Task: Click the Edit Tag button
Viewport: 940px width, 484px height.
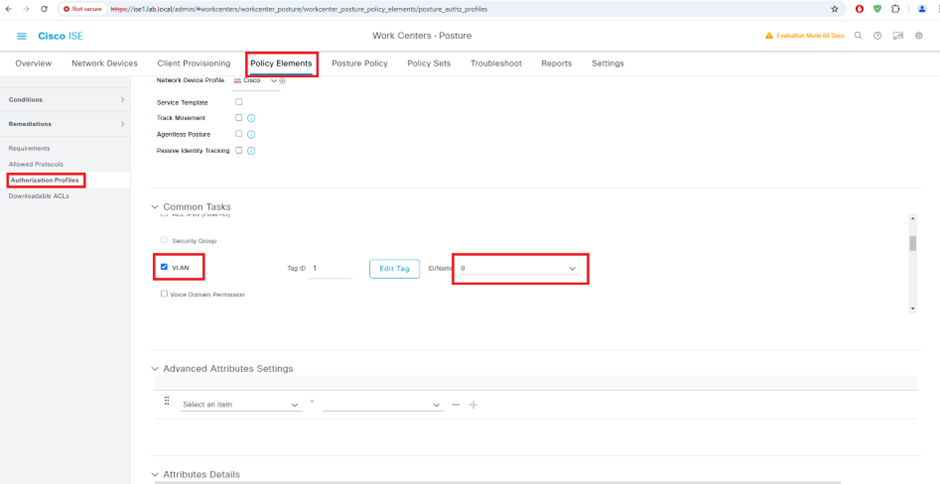Action: coord(394,269)
